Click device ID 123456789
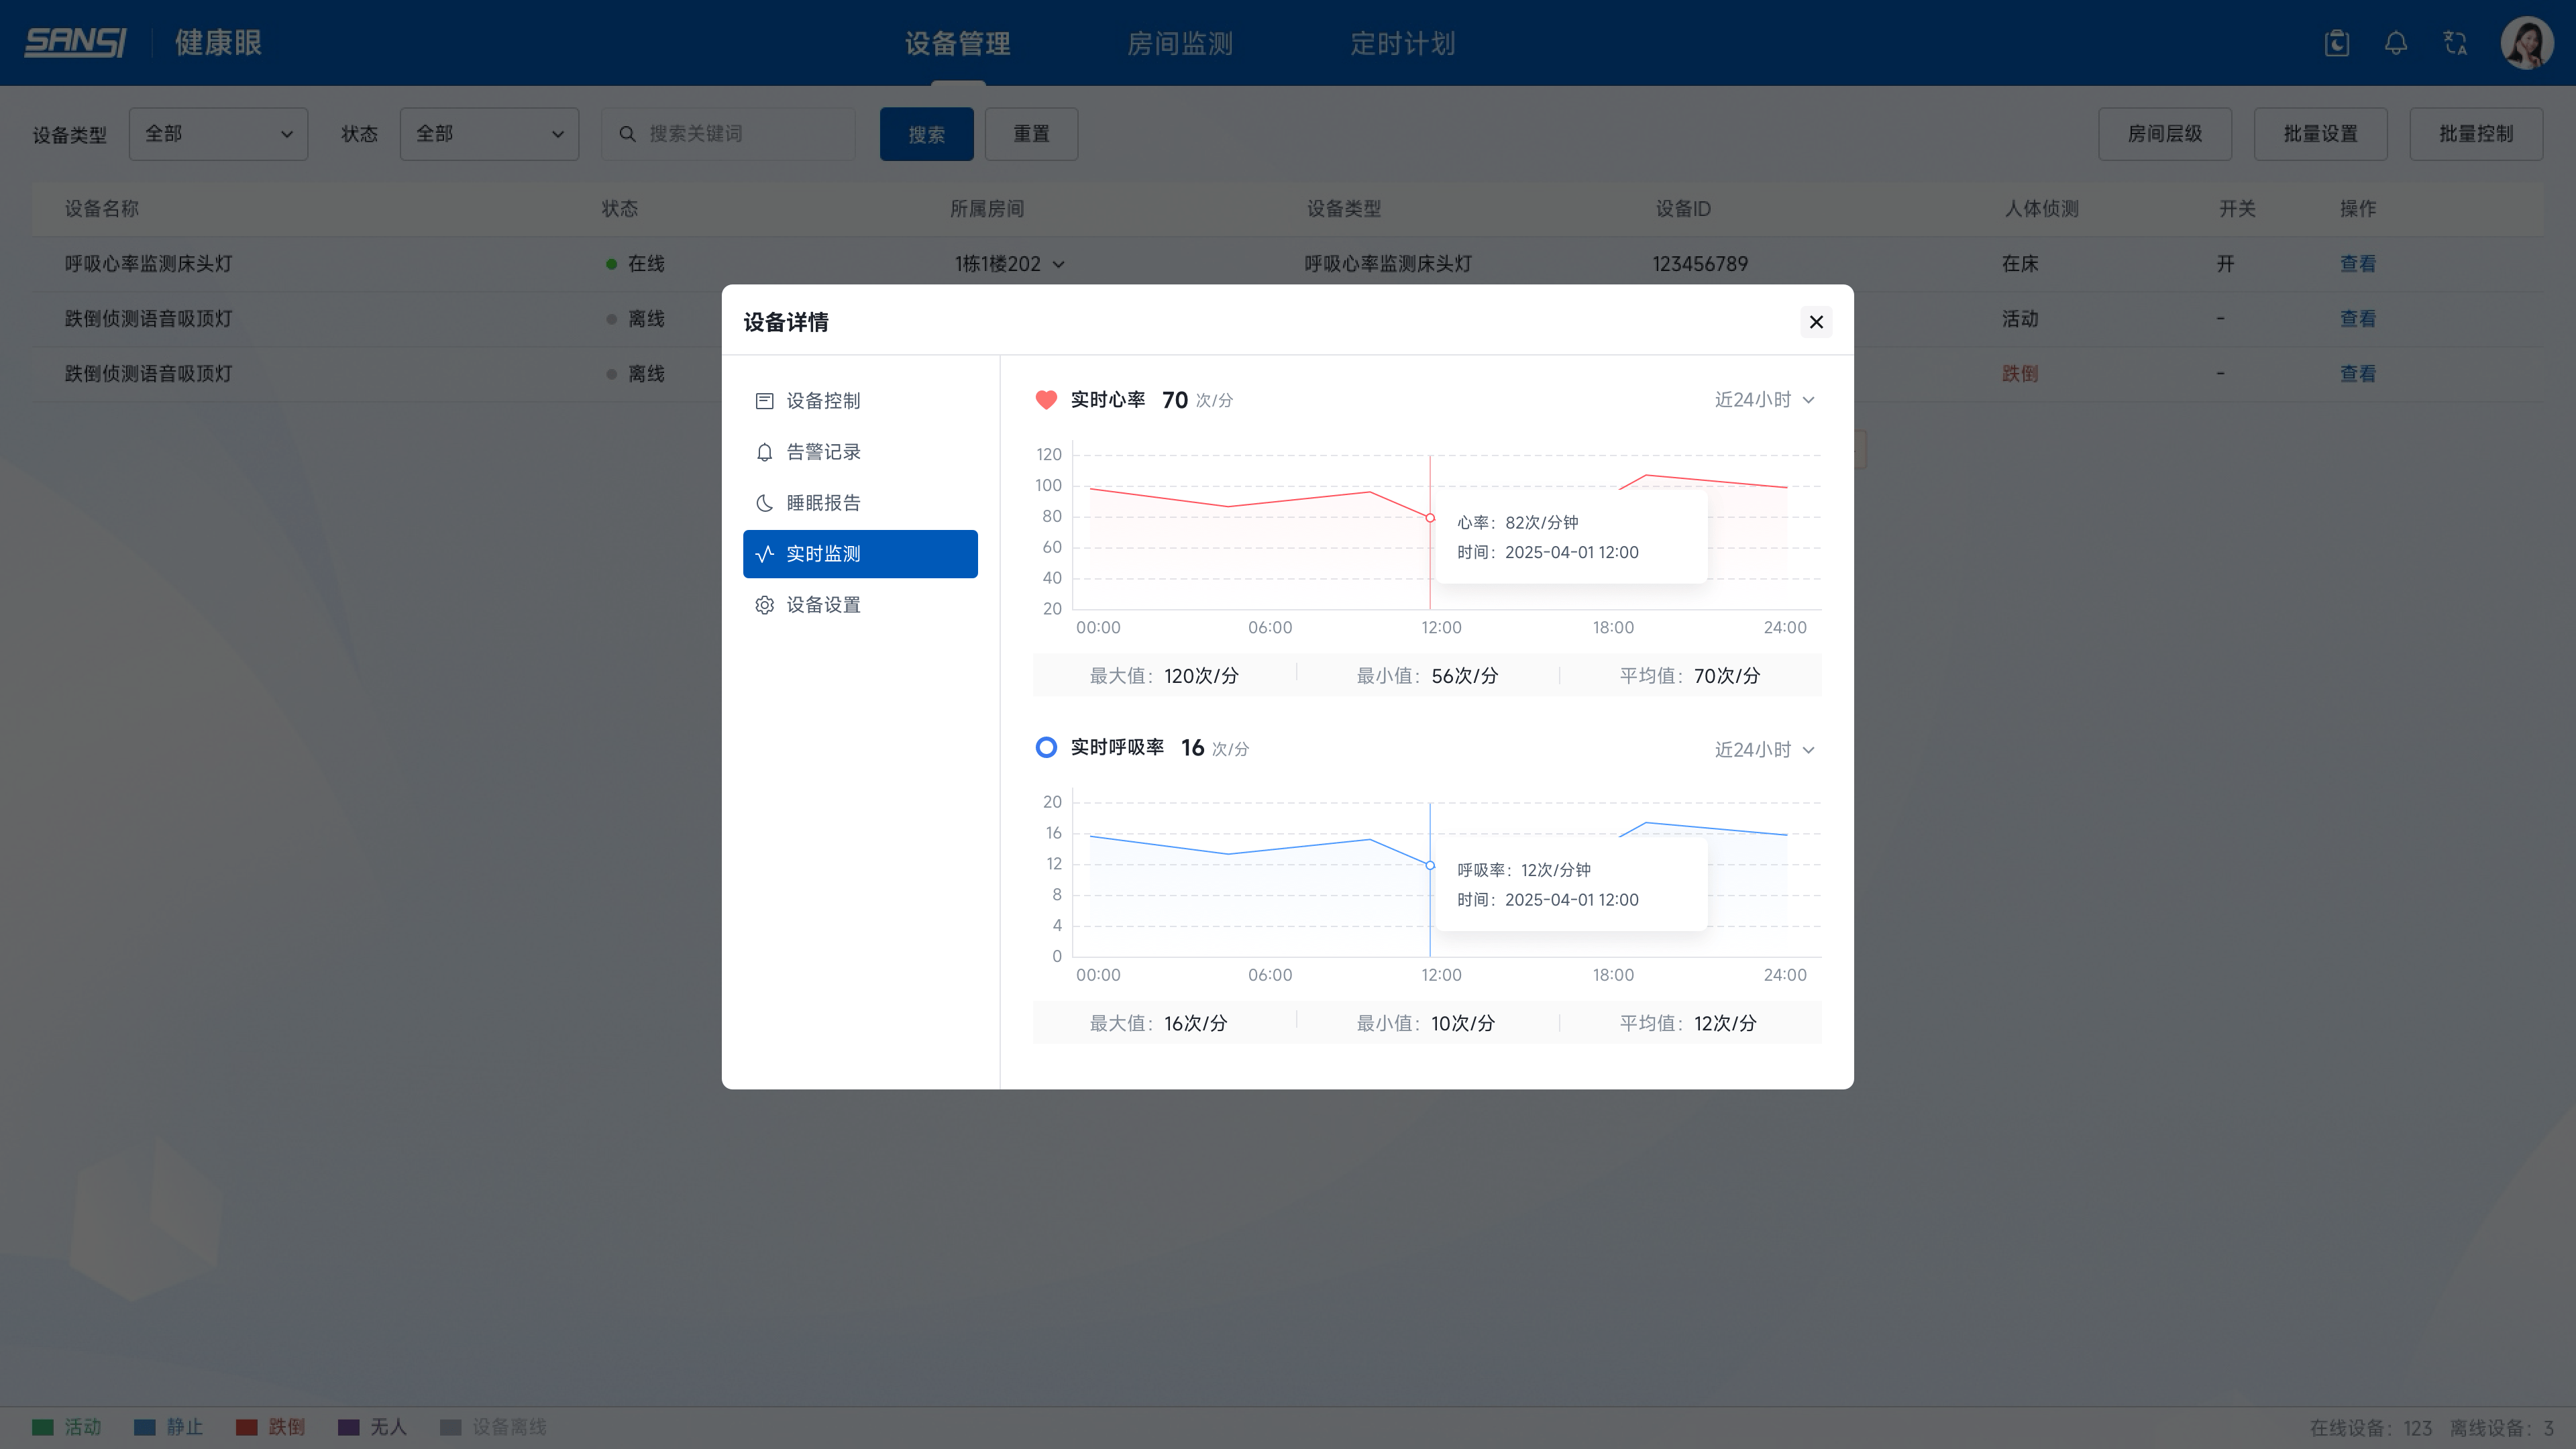Screen dimensions: 2576x1449 [x=1700, y=264]
